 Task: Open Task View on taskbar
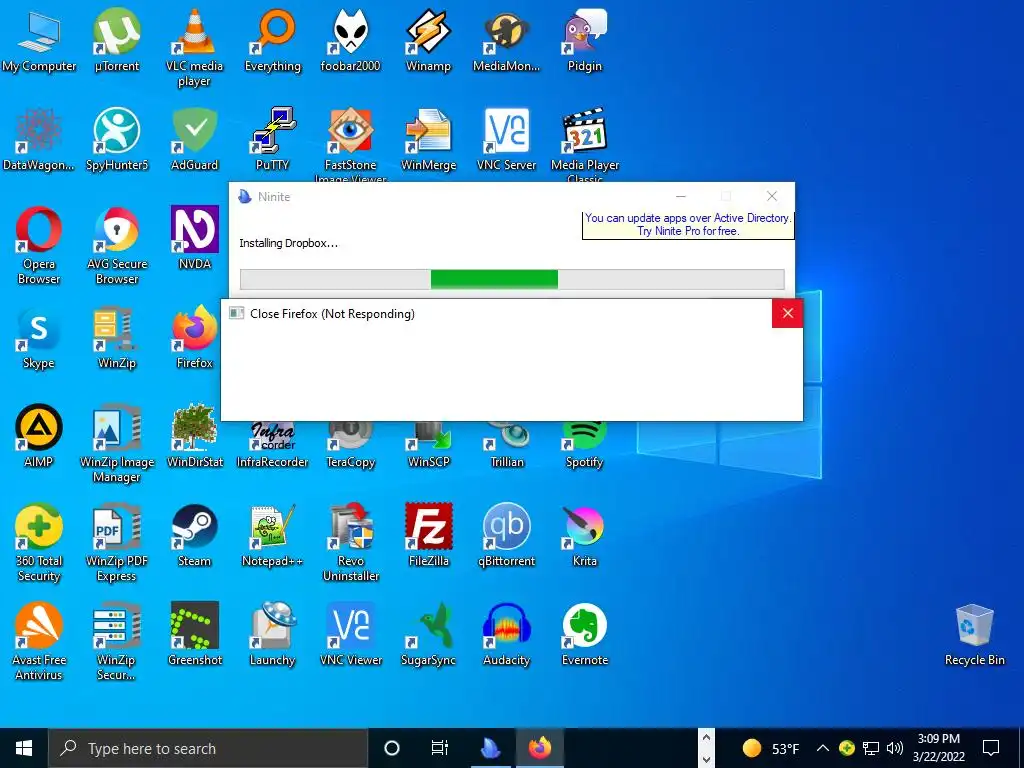click(440, 748)
